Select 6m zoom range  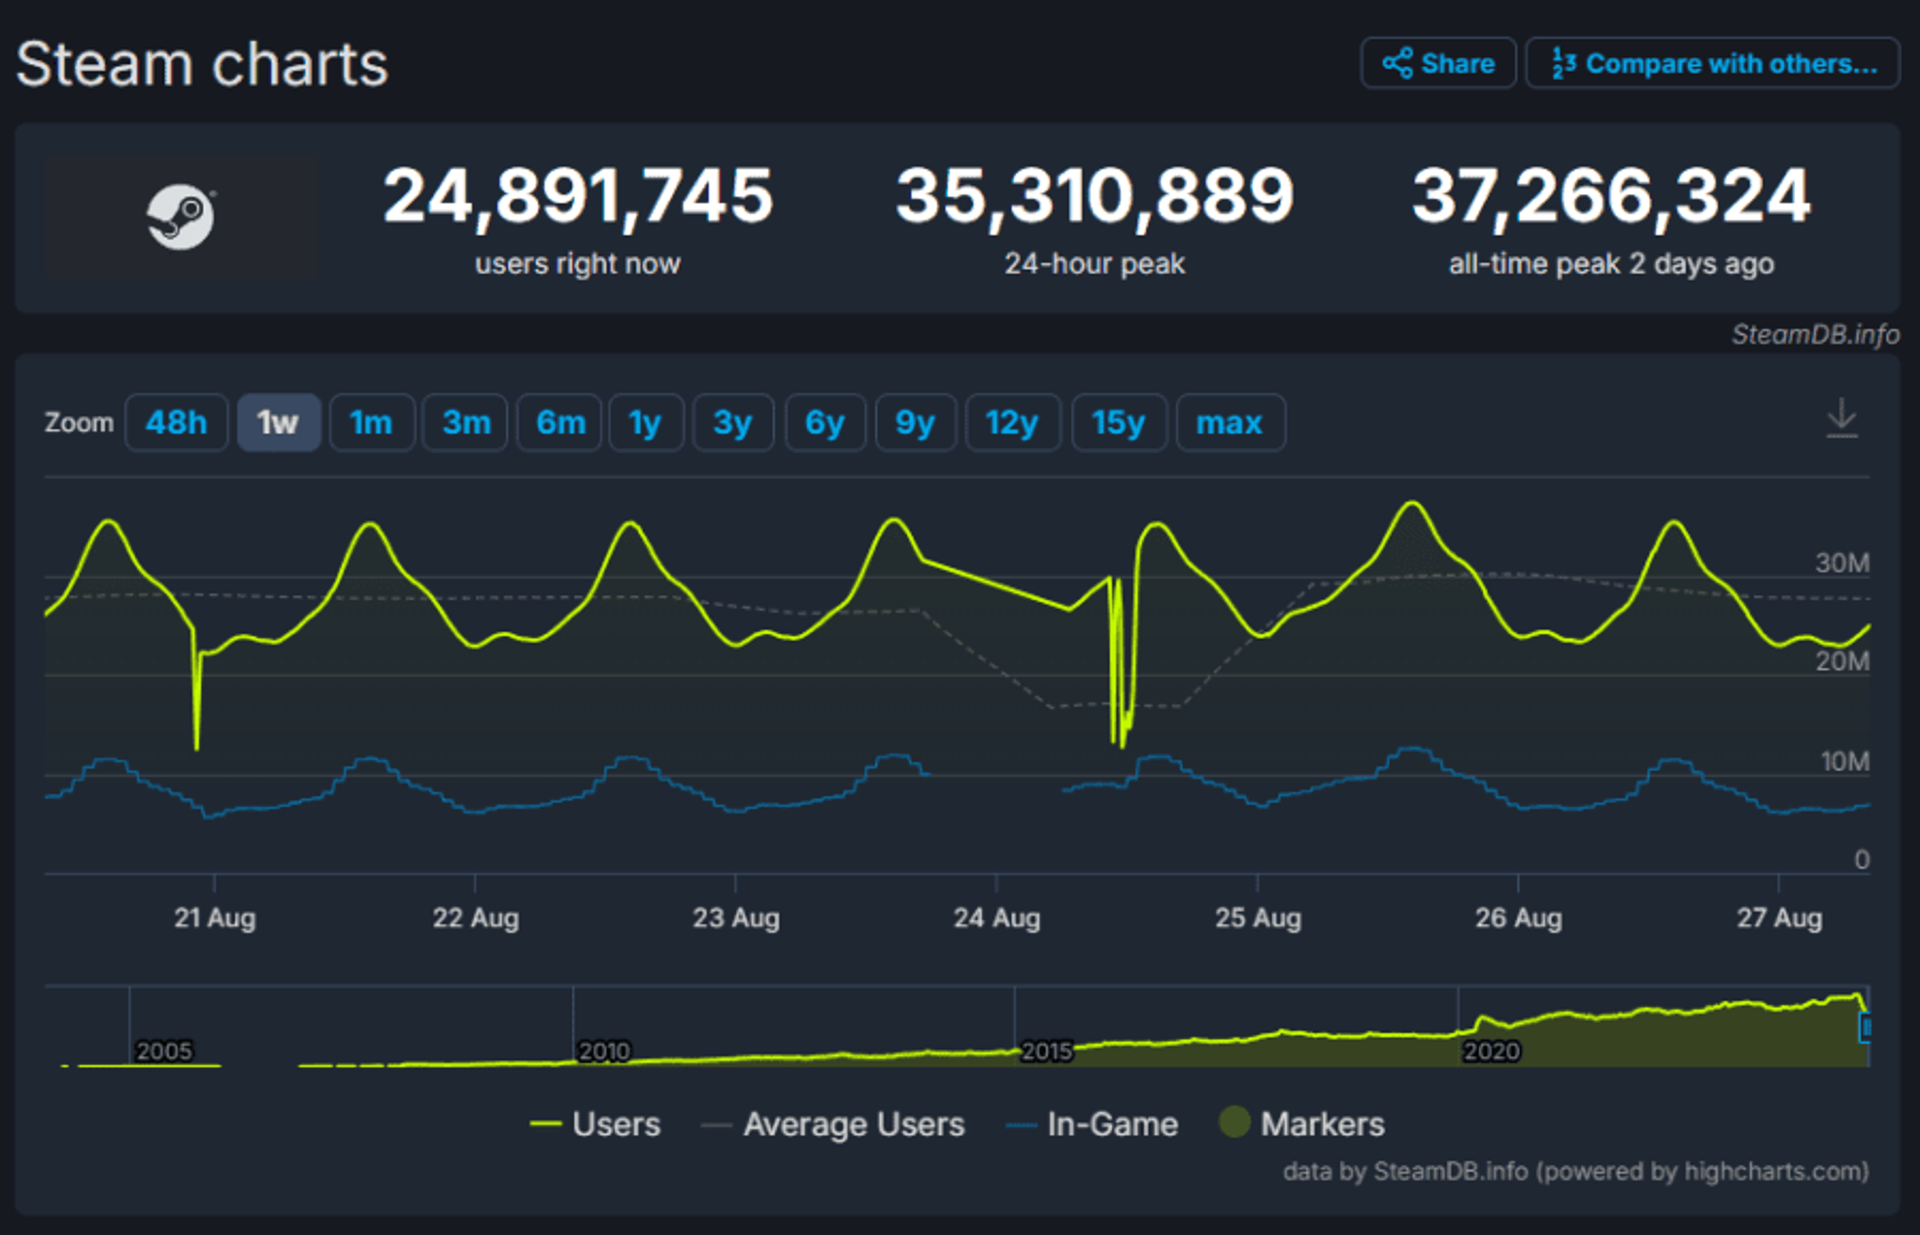560,423
